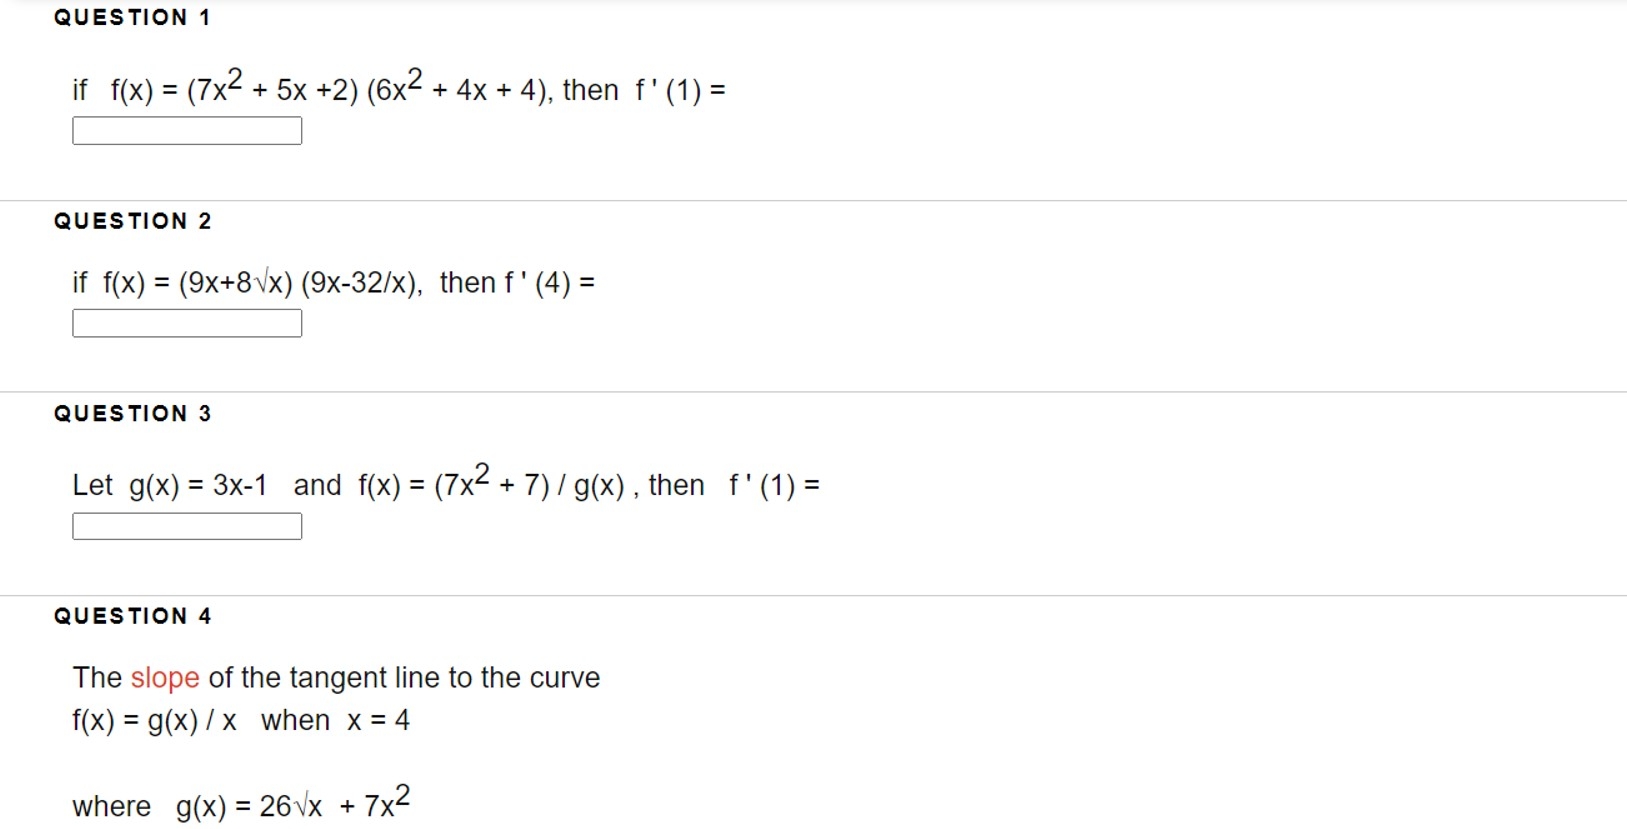Select the QUESTION 2 heading
The width and height of the screenshot is (1627, 829).
(x=131, y=221)
